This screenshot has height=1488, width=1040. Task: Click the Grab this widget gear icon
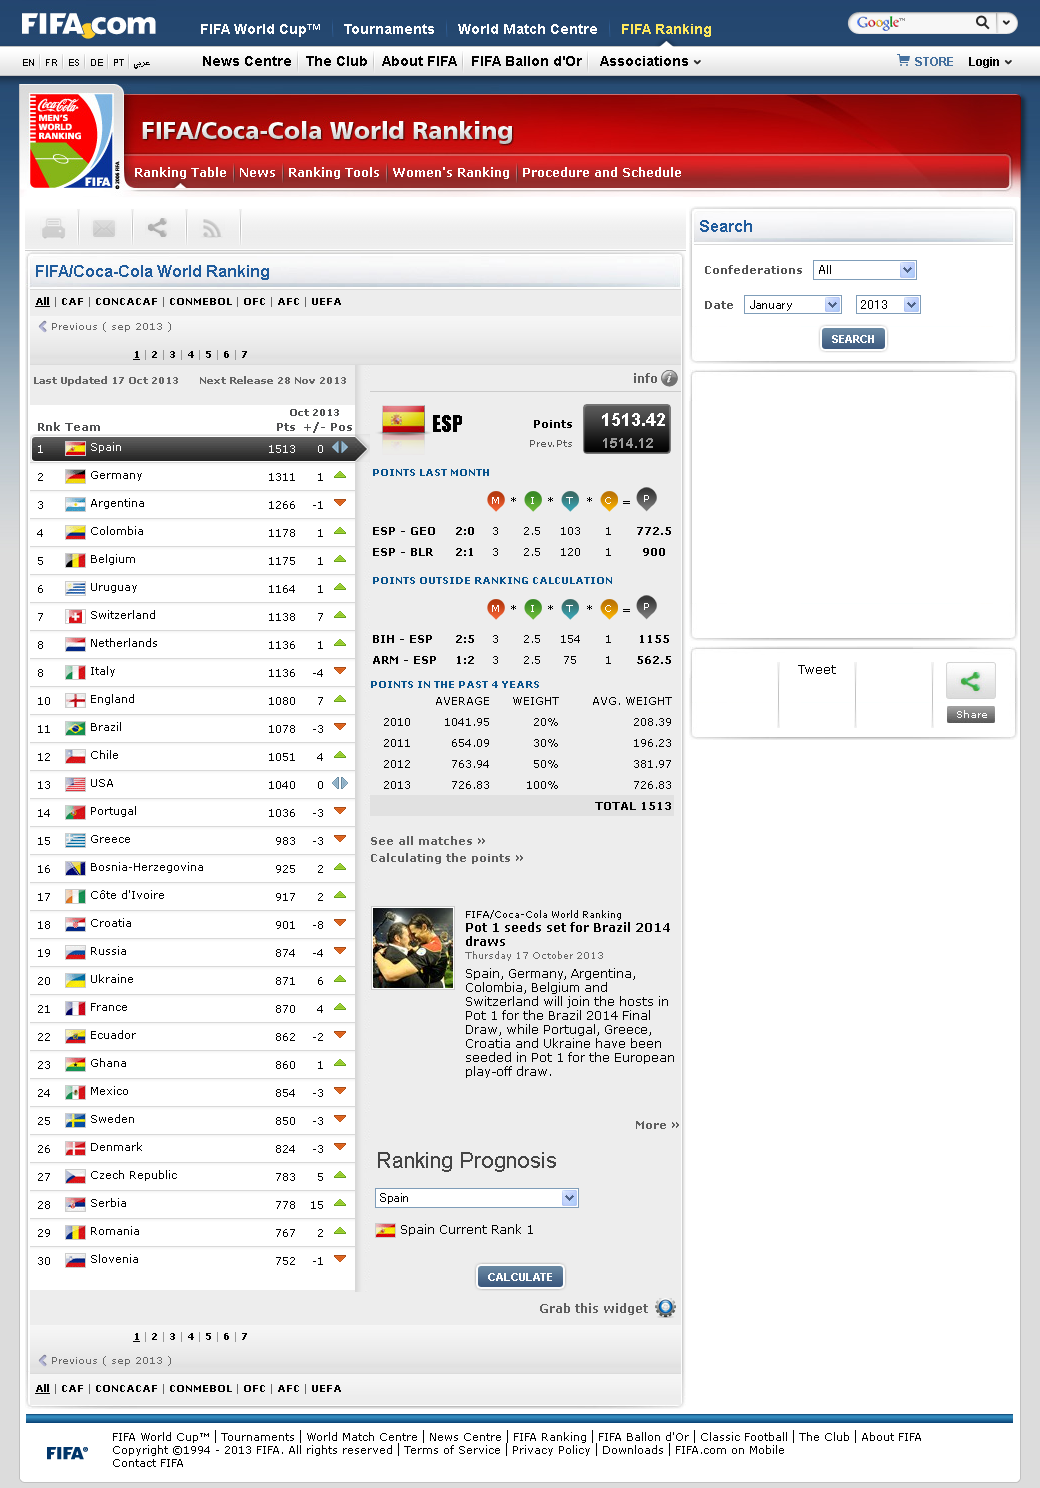665,1308
